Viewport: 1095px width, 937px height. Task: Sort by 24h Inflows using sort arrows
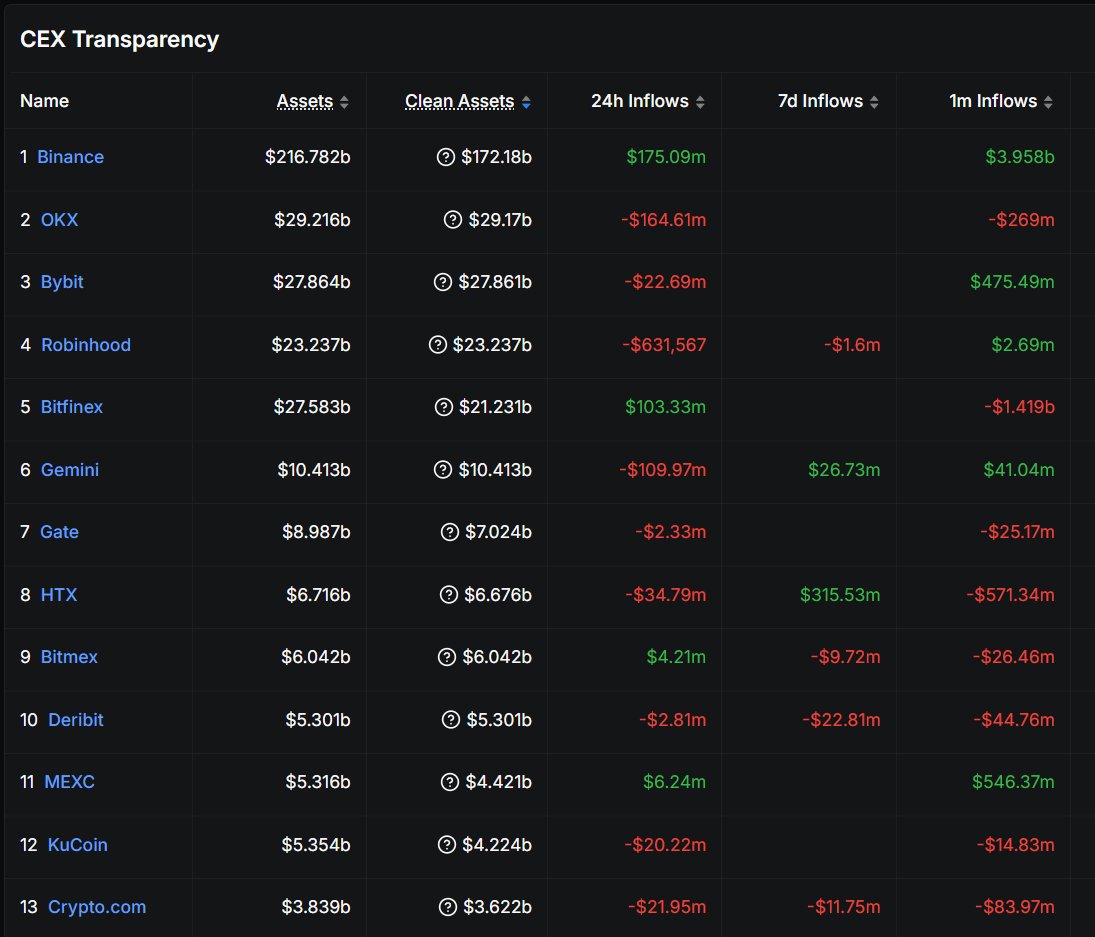(x=700, y=102)
